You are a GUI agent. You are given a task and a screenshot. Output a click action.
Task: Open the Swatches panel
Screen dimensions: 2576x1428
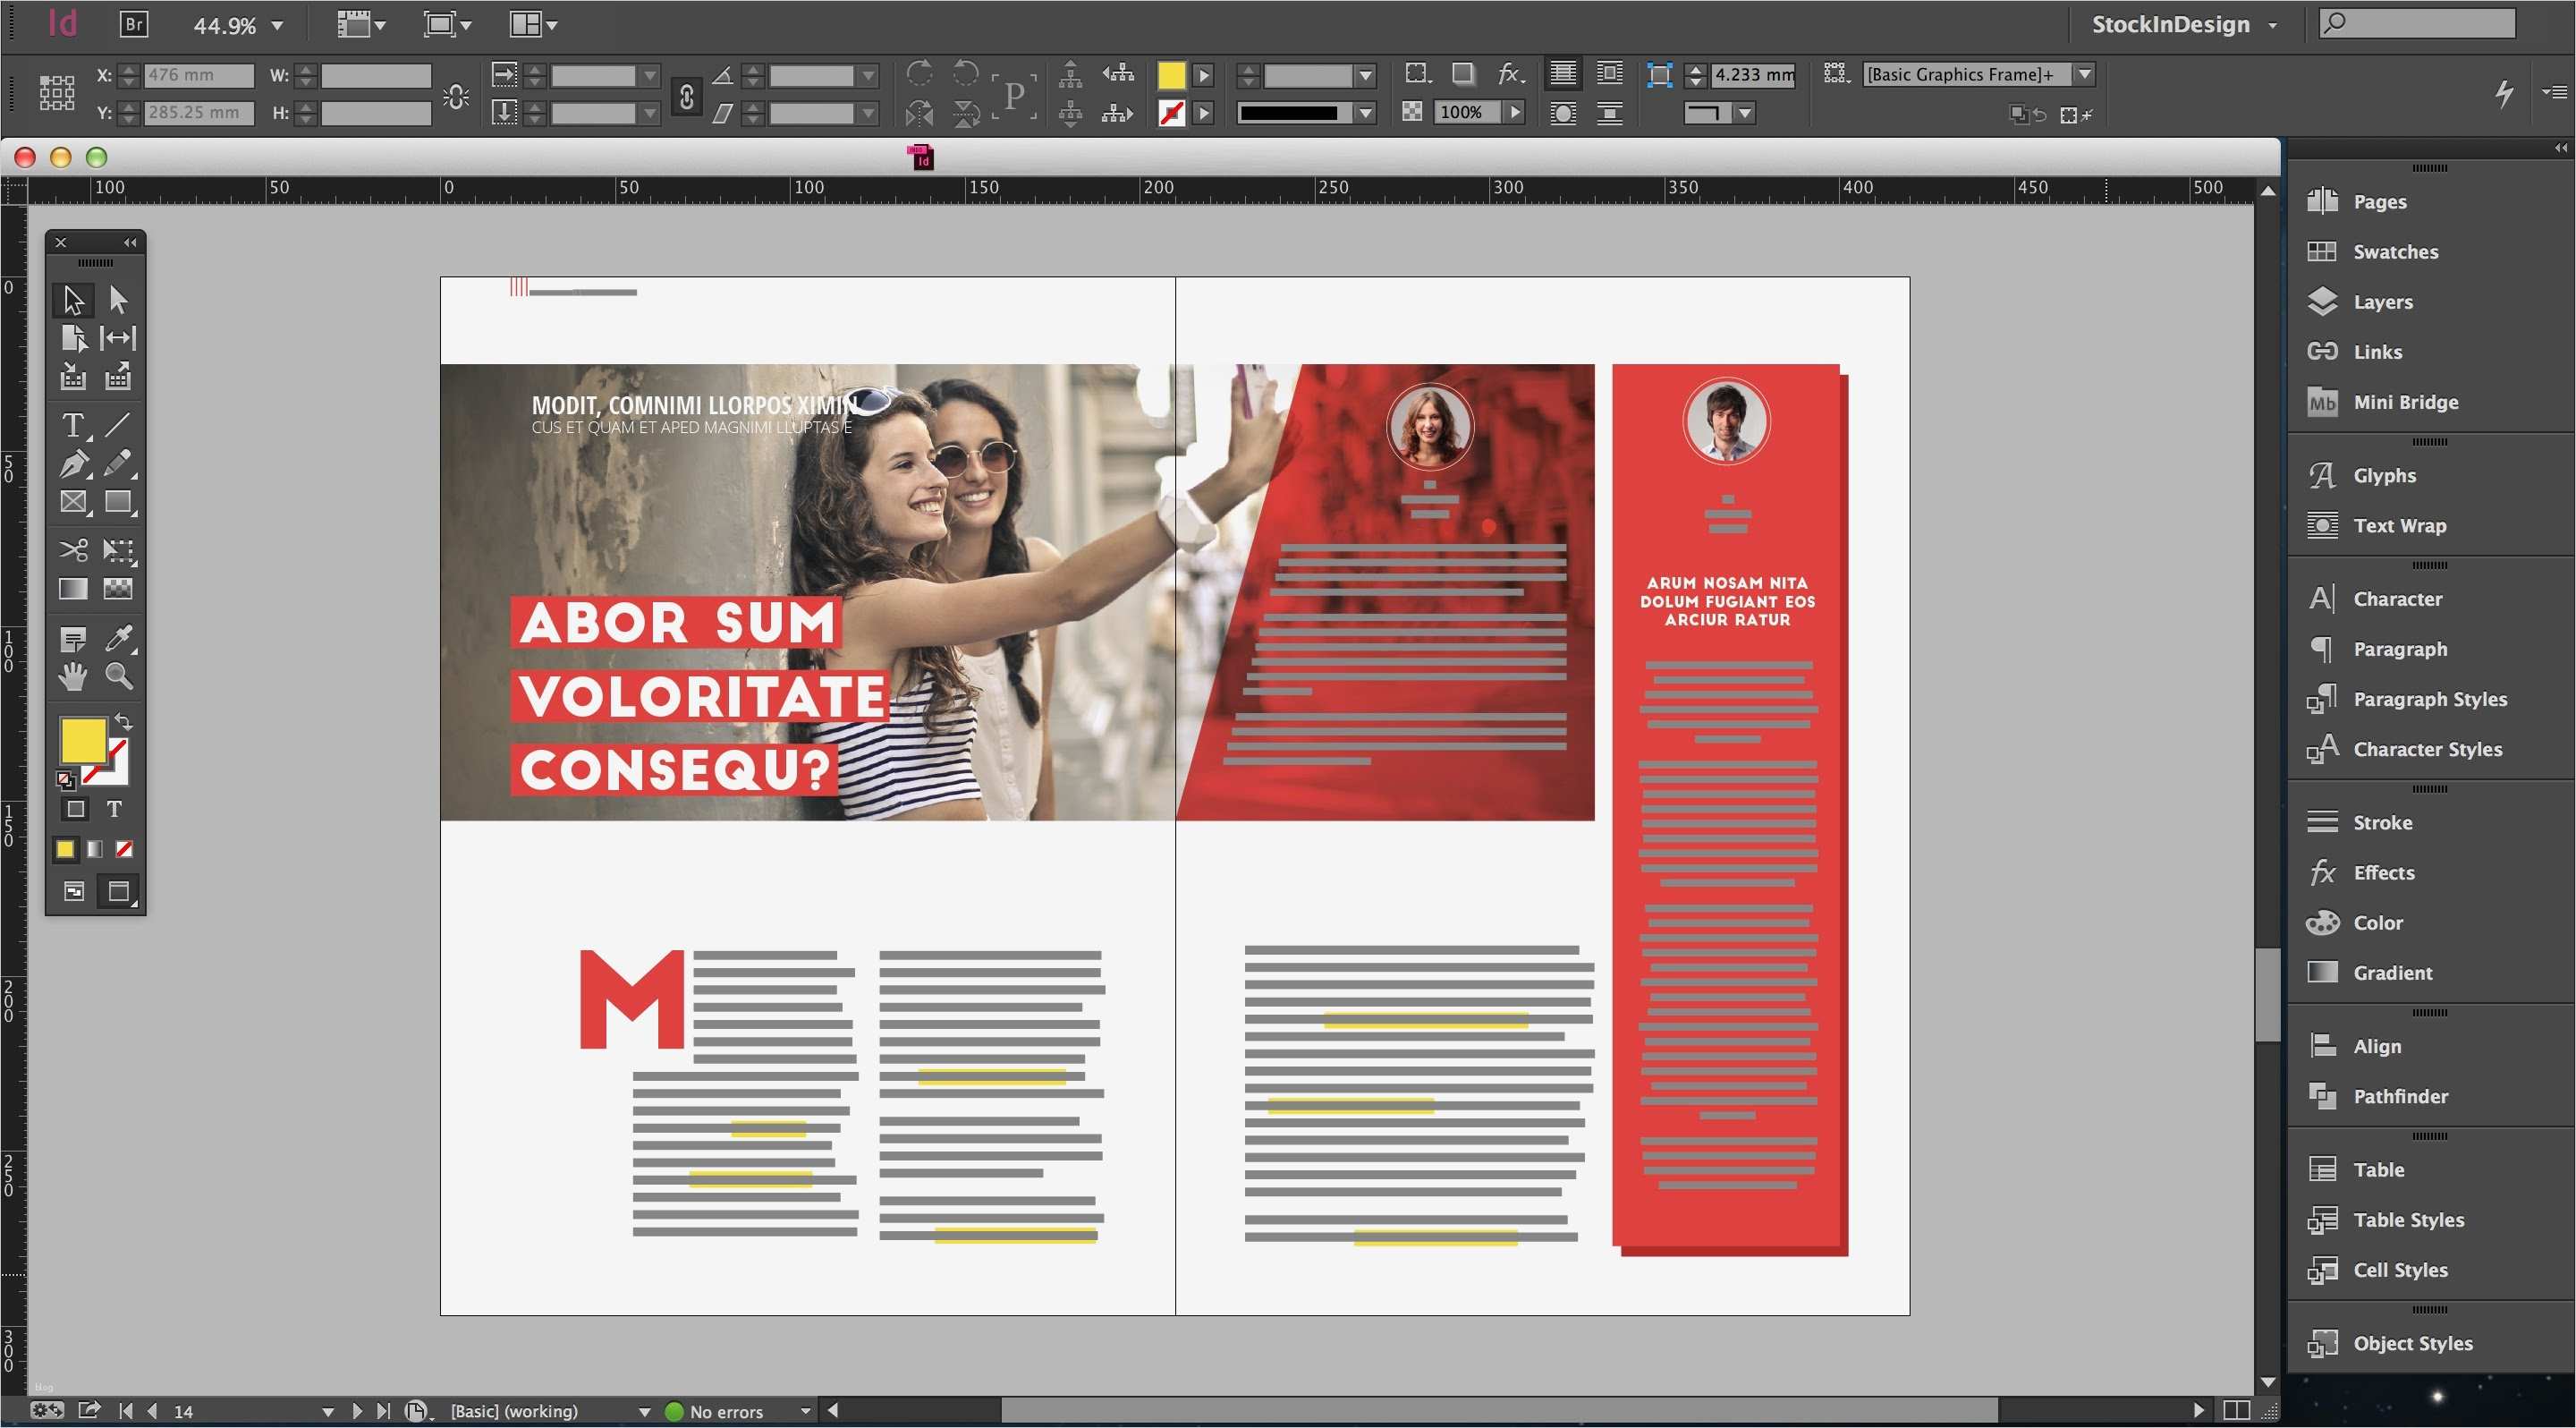2395,252
